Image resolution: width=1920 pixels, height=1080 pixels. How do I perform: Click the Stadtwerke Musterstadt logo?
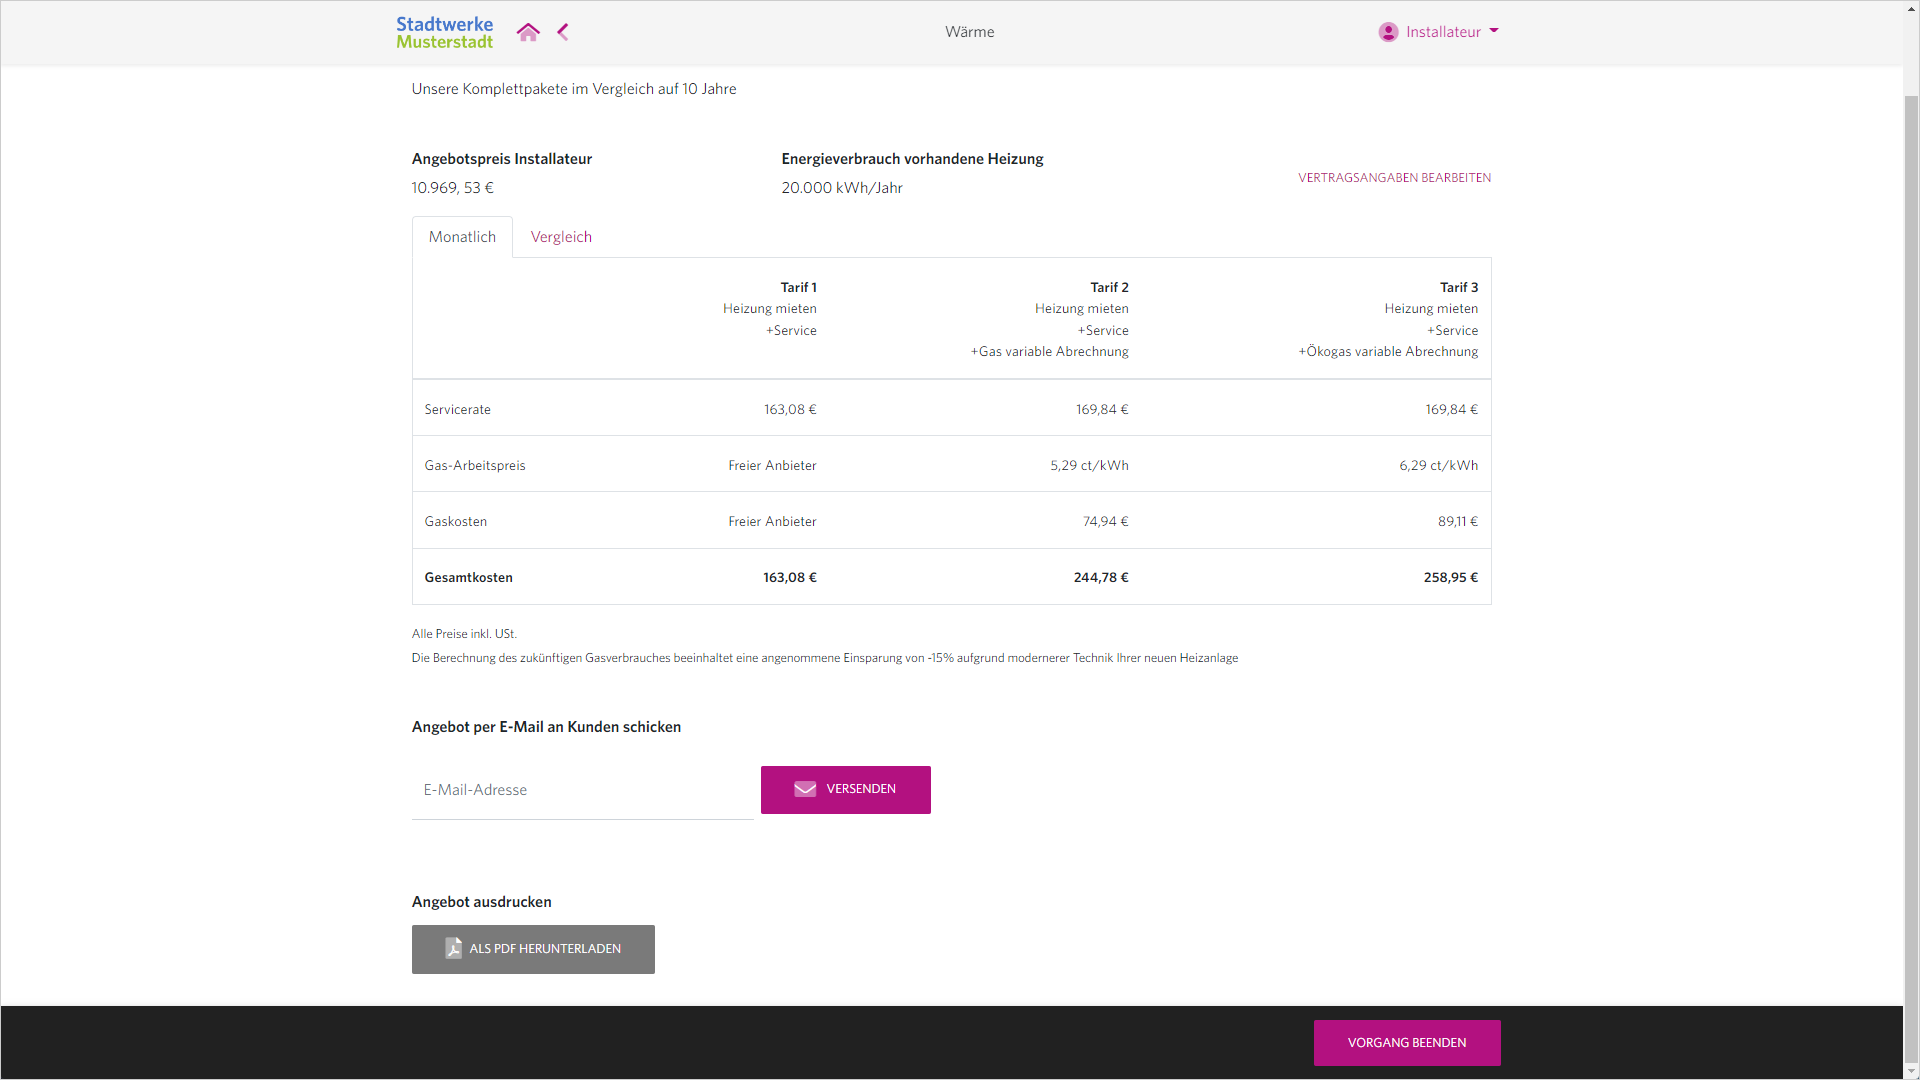tap(444, 32)
